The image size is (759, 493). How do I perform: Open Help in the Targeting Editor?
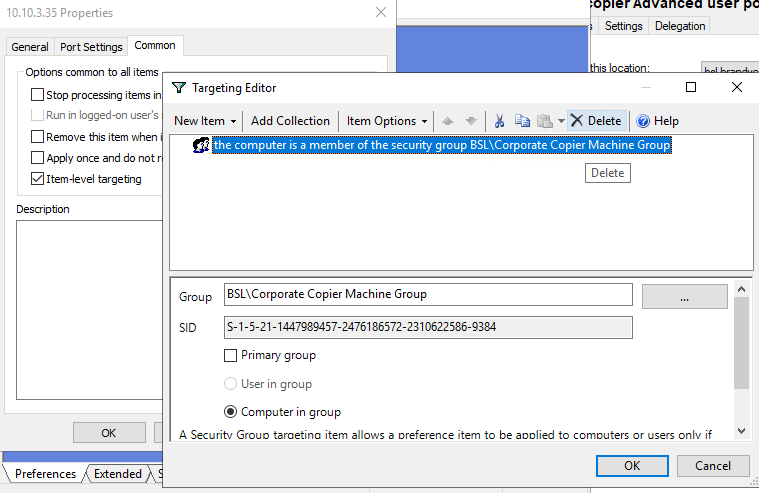657,121
